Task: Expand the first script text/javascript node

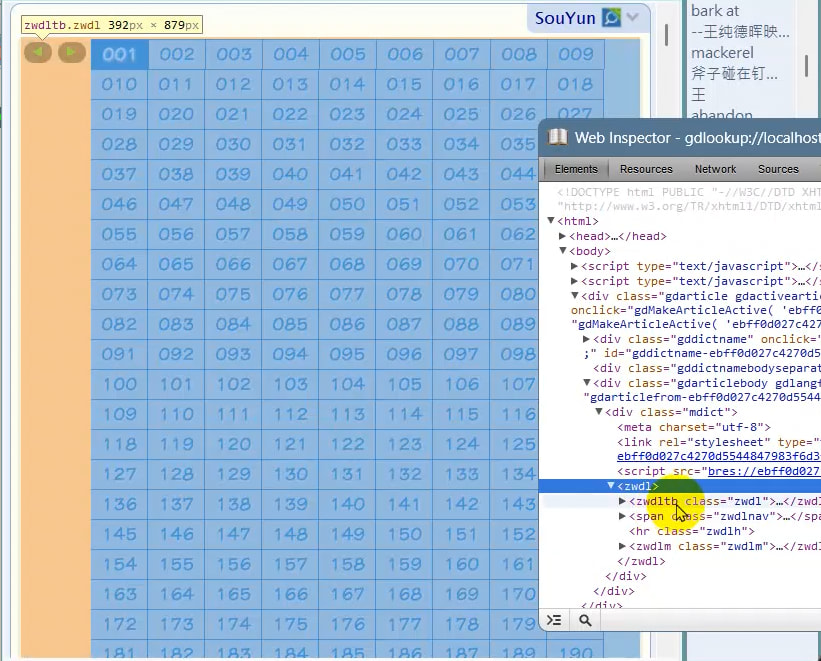Action: pyautogui.click(x=574, y=266)
